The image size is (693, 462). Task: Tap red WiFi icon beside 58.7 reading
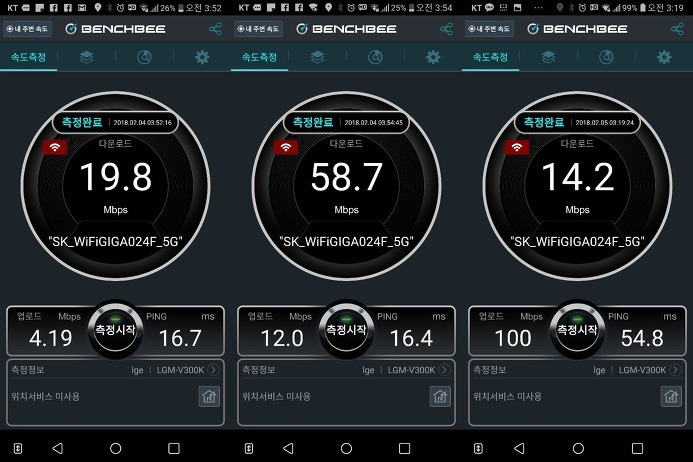286,147
